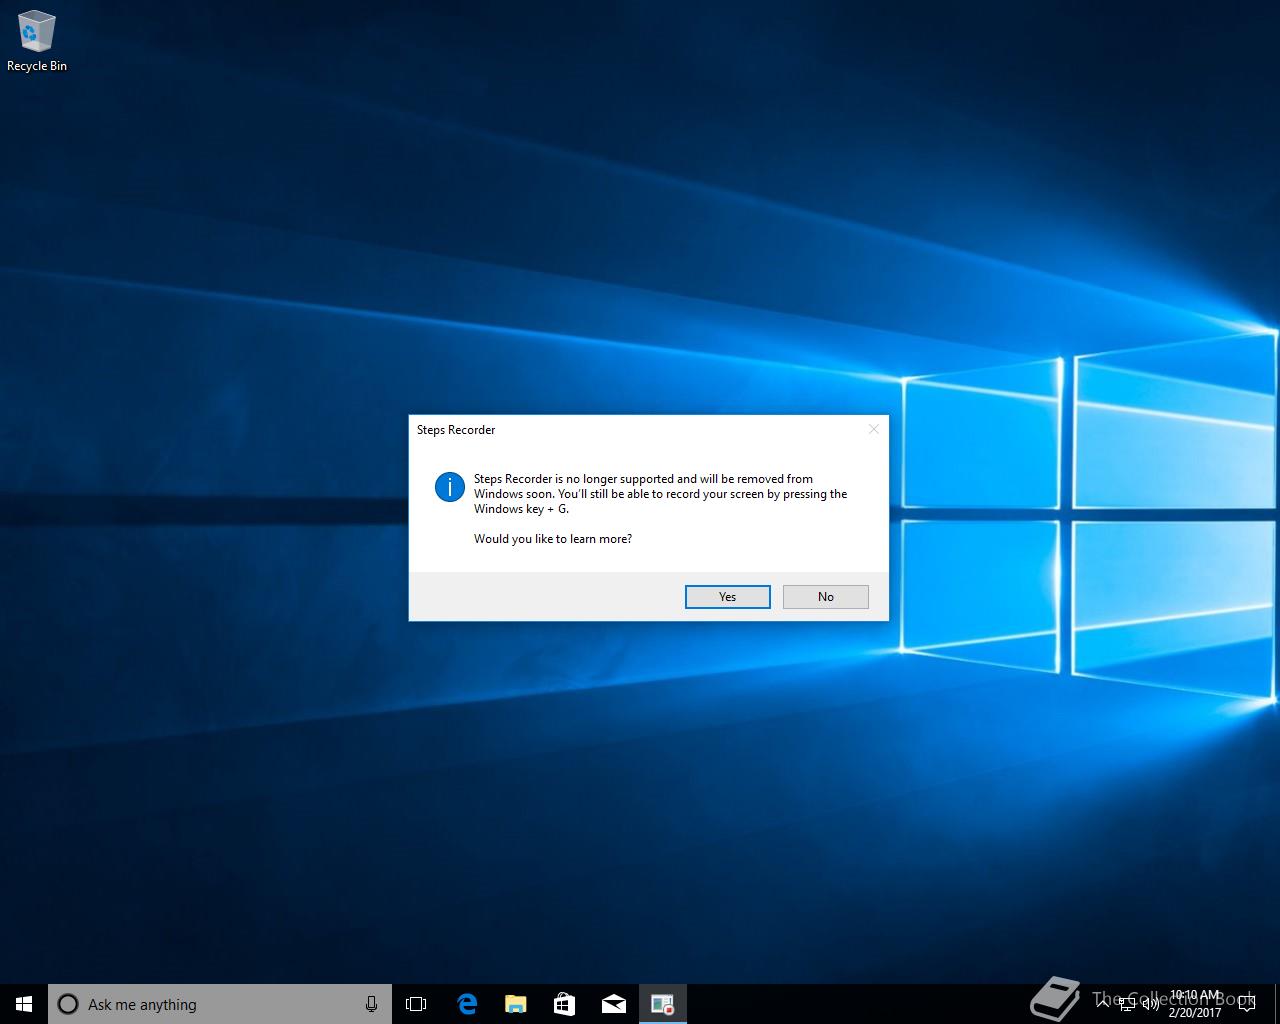
Task: Open the volume control tray icon
Action: (x=1150, y=1004)
